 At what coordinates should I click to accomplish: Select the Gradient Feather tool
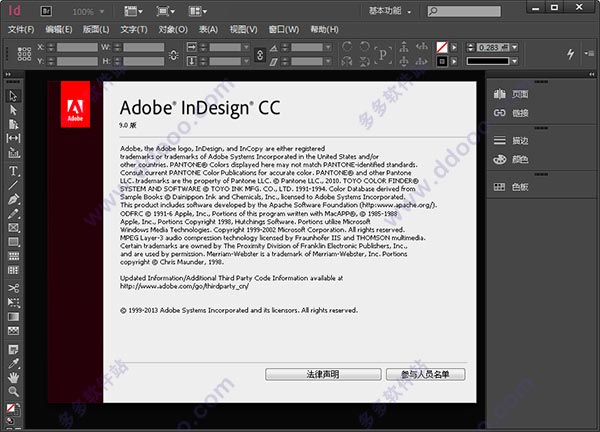point(13,331)
